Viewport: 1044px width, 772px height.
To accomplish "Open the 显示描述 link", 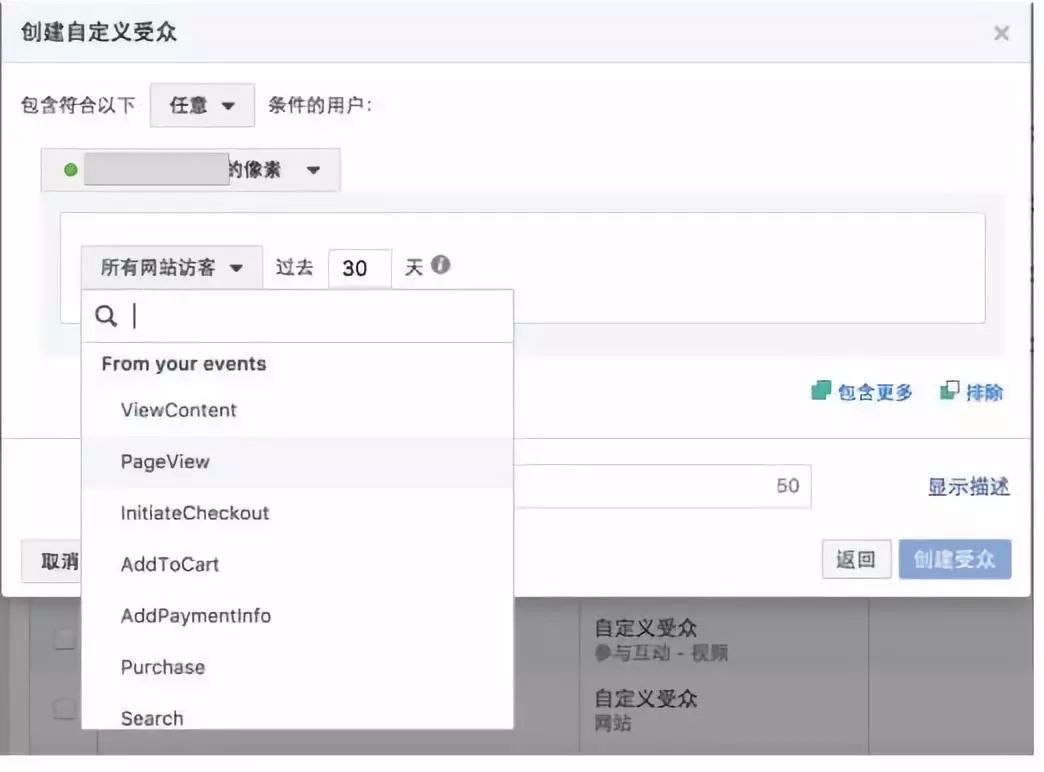I will coord(968,487).
